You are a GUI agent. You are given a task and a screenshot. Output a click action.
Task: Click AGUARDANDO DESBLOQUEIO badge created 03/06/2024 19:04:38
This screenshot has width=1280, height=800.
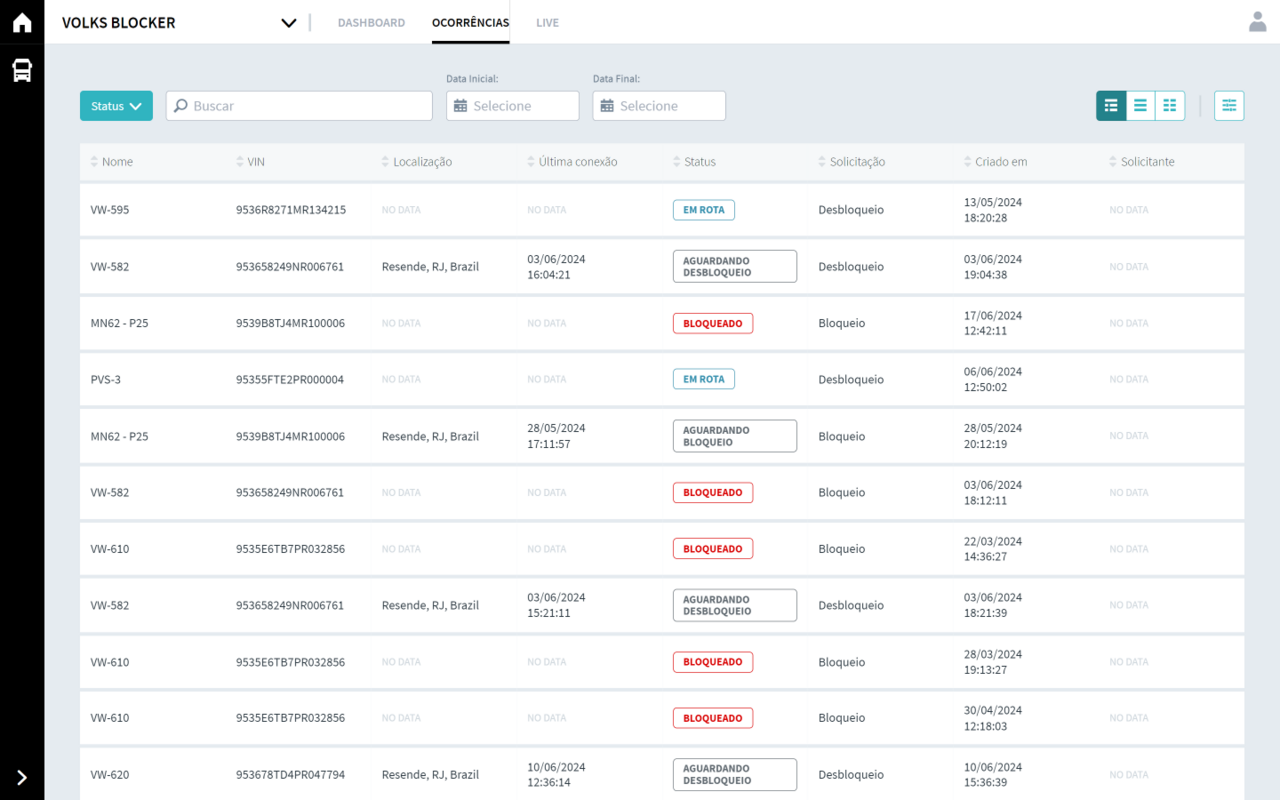(x=735, y=266)
